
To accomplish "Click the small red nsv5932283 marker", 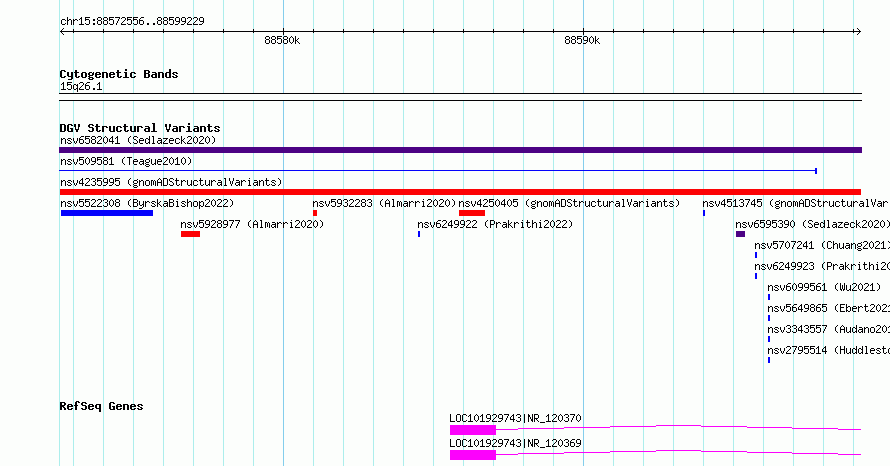I will [x=315, y=213].
